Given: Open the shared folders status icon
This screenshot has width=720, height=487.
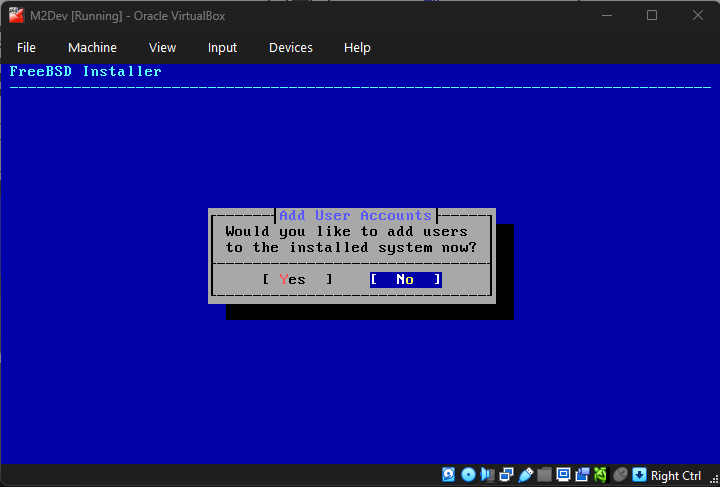Looking at the screenshot, I should pos(544,475).
